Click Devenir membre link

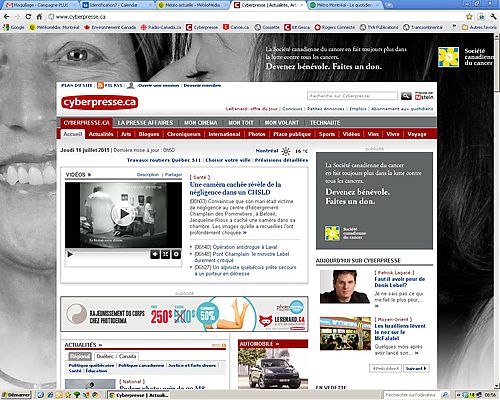pyautogui.click(x=202, y=86)
